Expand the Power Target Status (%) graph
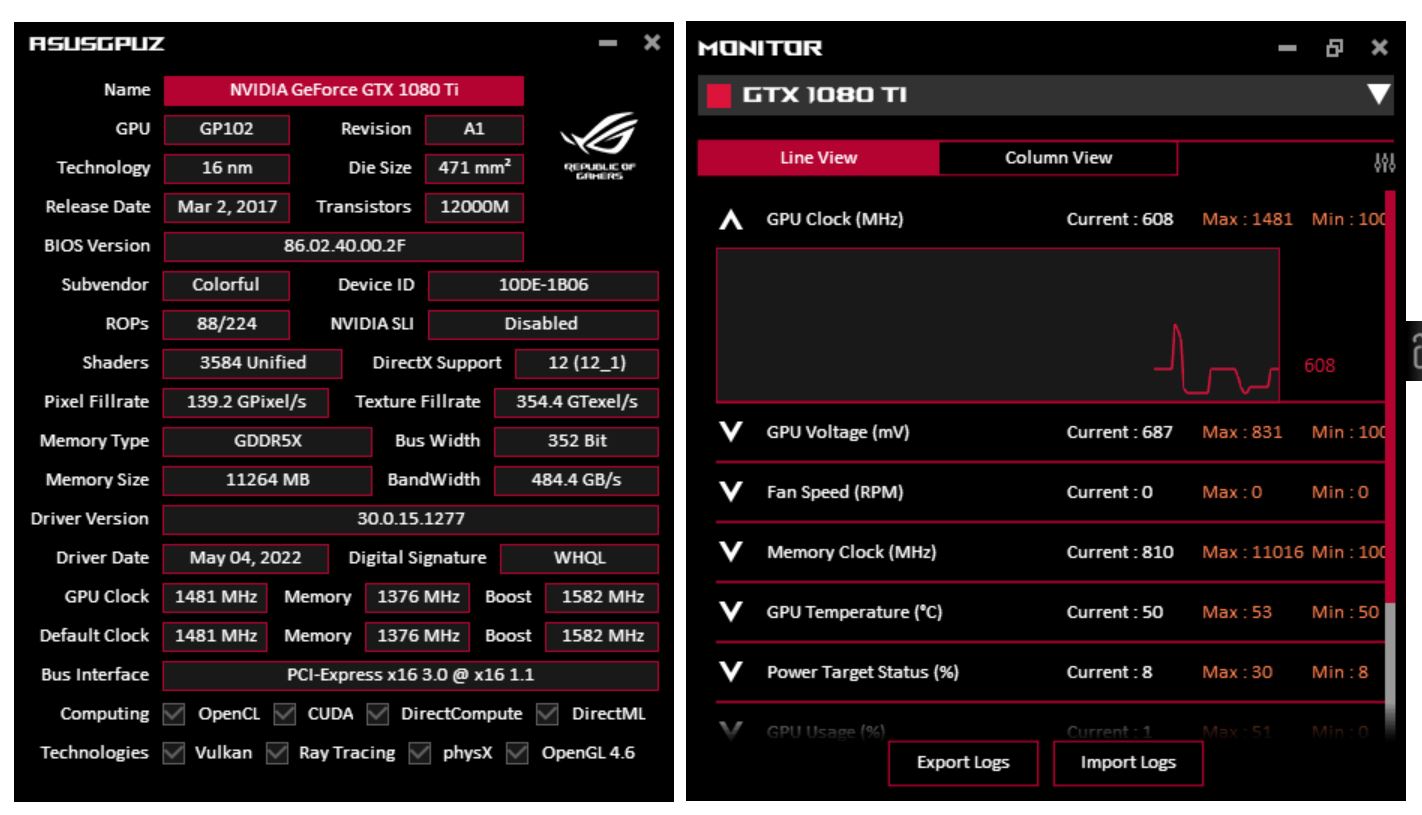This screenshot has height=815, width=1422. tap(732, 672)
